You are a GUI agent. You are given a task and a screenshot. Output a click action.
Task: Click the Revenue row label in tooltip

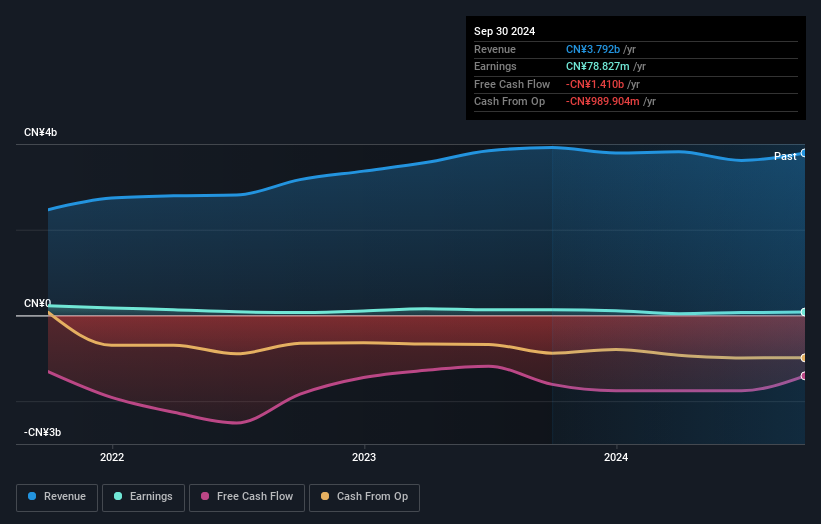click(495, 49)
